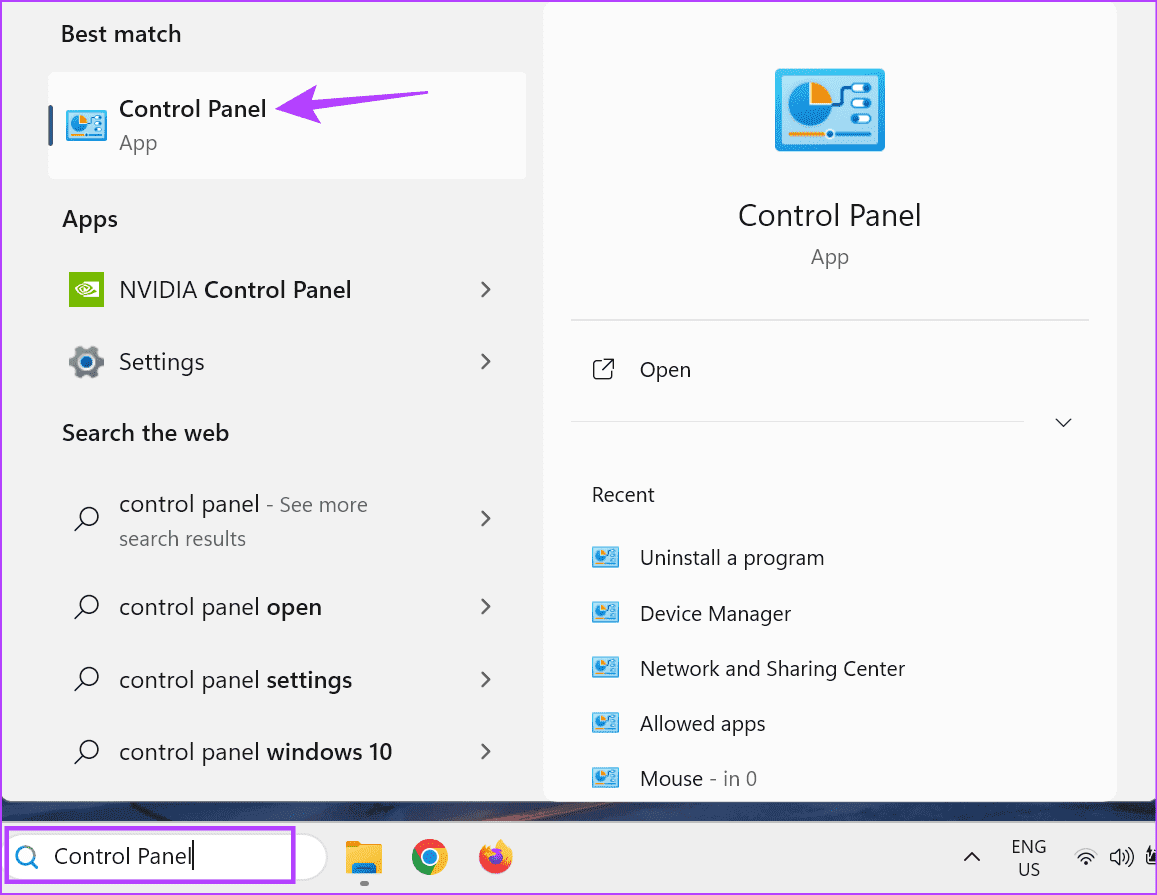1157x895 pixels.
Task: Open recent item Allowed apps
Action: (x=702, y=724)
